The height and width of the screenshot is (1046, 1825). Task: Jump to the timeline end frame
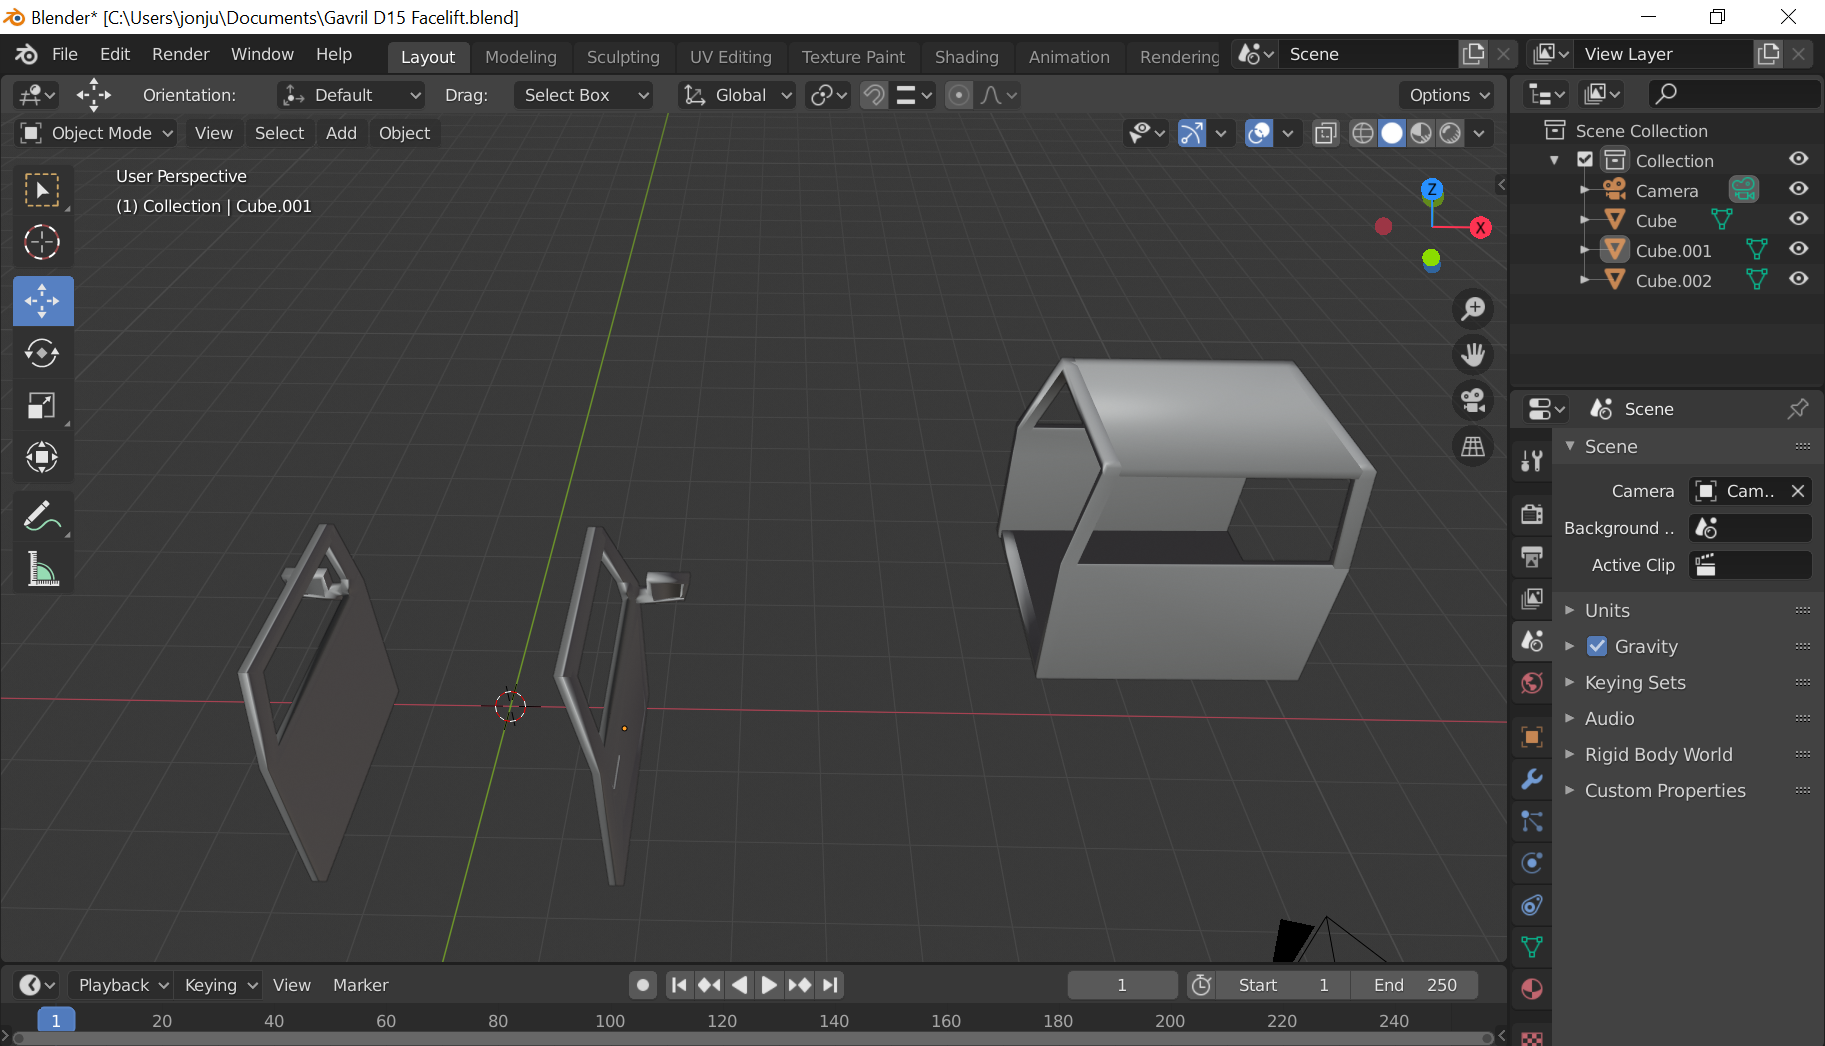click(x=830, y=985)
